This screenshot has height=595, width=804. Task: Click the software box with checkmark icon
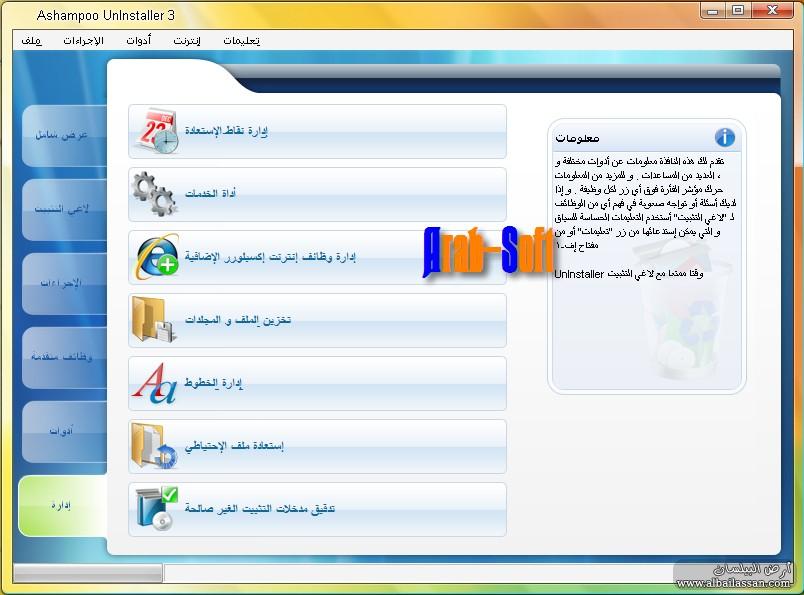click(156, 508)
